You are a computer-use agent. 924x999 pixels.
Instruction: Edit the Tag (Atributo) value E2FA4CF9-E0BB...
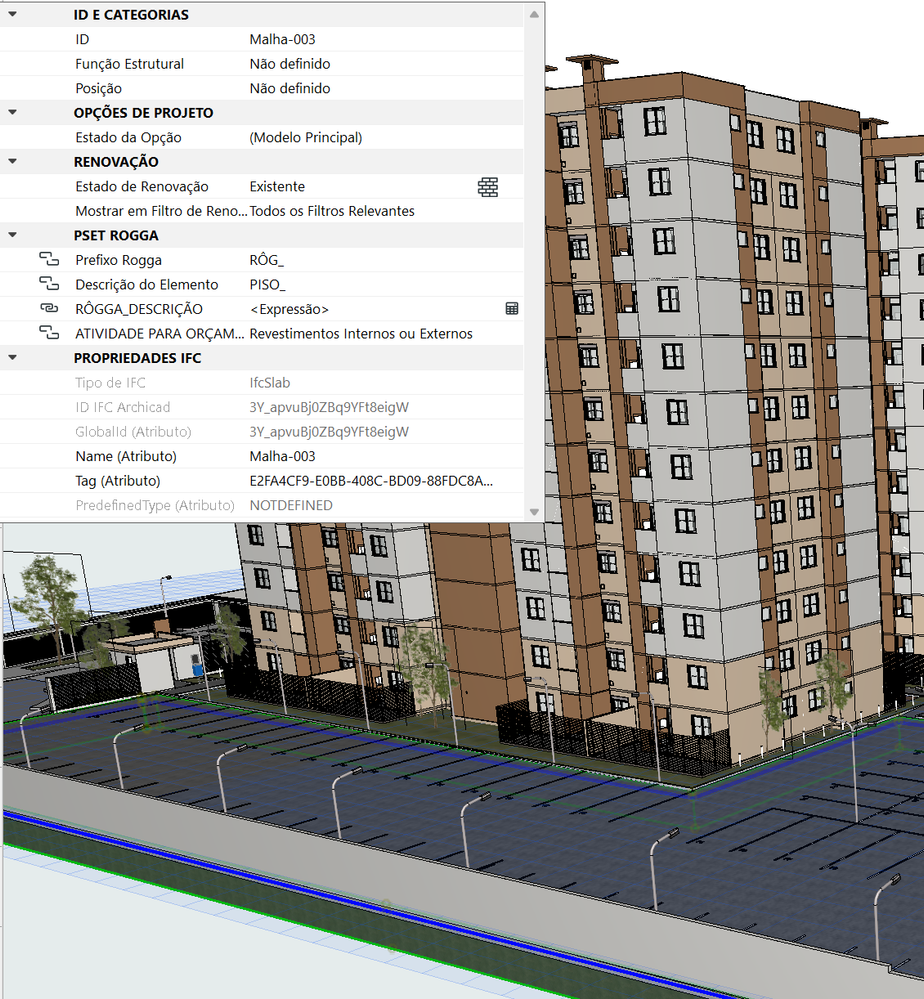[x=371, y=481]
